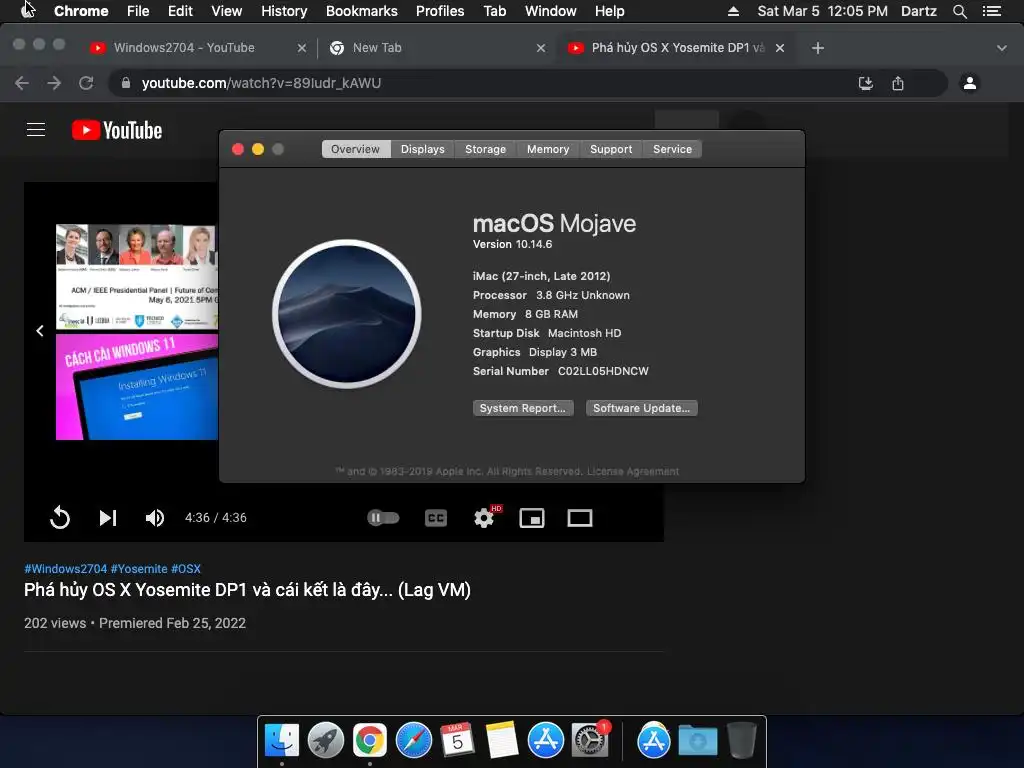The width and height of the screenshot is (1024, 768).
Task: Close the Phá hủy OS X Yosemite tab
Action: click(780, 48)
